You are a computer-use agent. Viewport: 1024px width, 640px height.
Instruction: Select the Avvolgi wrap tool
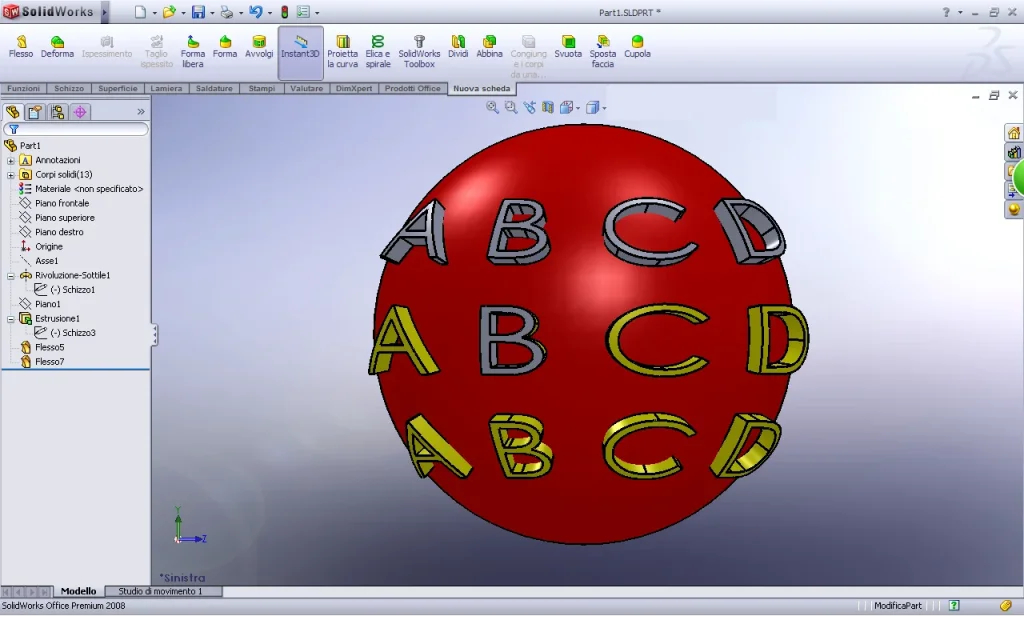pyautogui.click(x=259, y=47)
